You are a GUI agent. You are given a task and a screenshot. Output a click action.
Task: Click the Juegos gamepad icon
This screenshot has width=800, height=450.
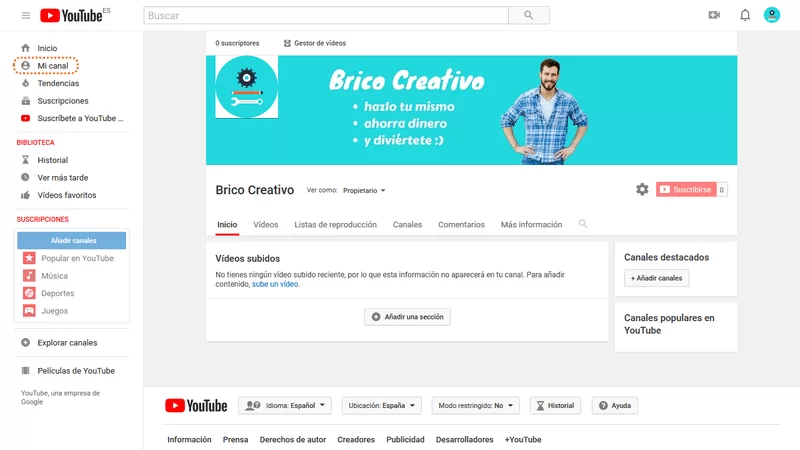tap(29, 311)
